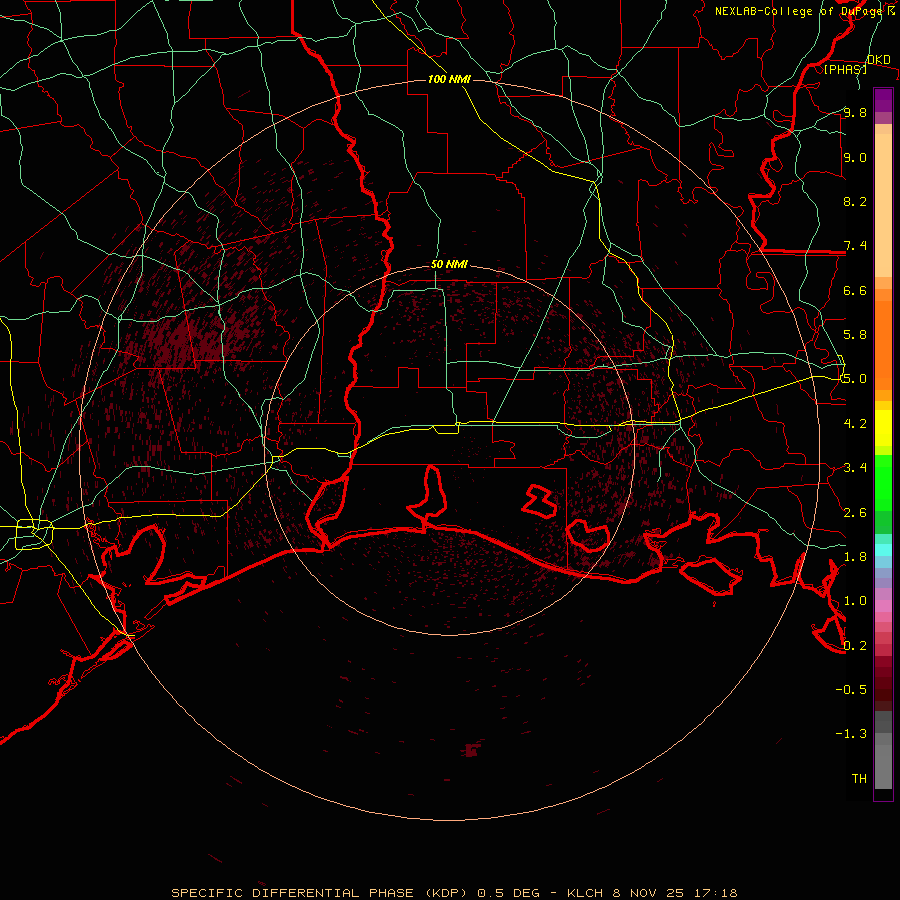Click the TH threshold label on scale
Screen dimensions: 900x900
pos(859,779)
